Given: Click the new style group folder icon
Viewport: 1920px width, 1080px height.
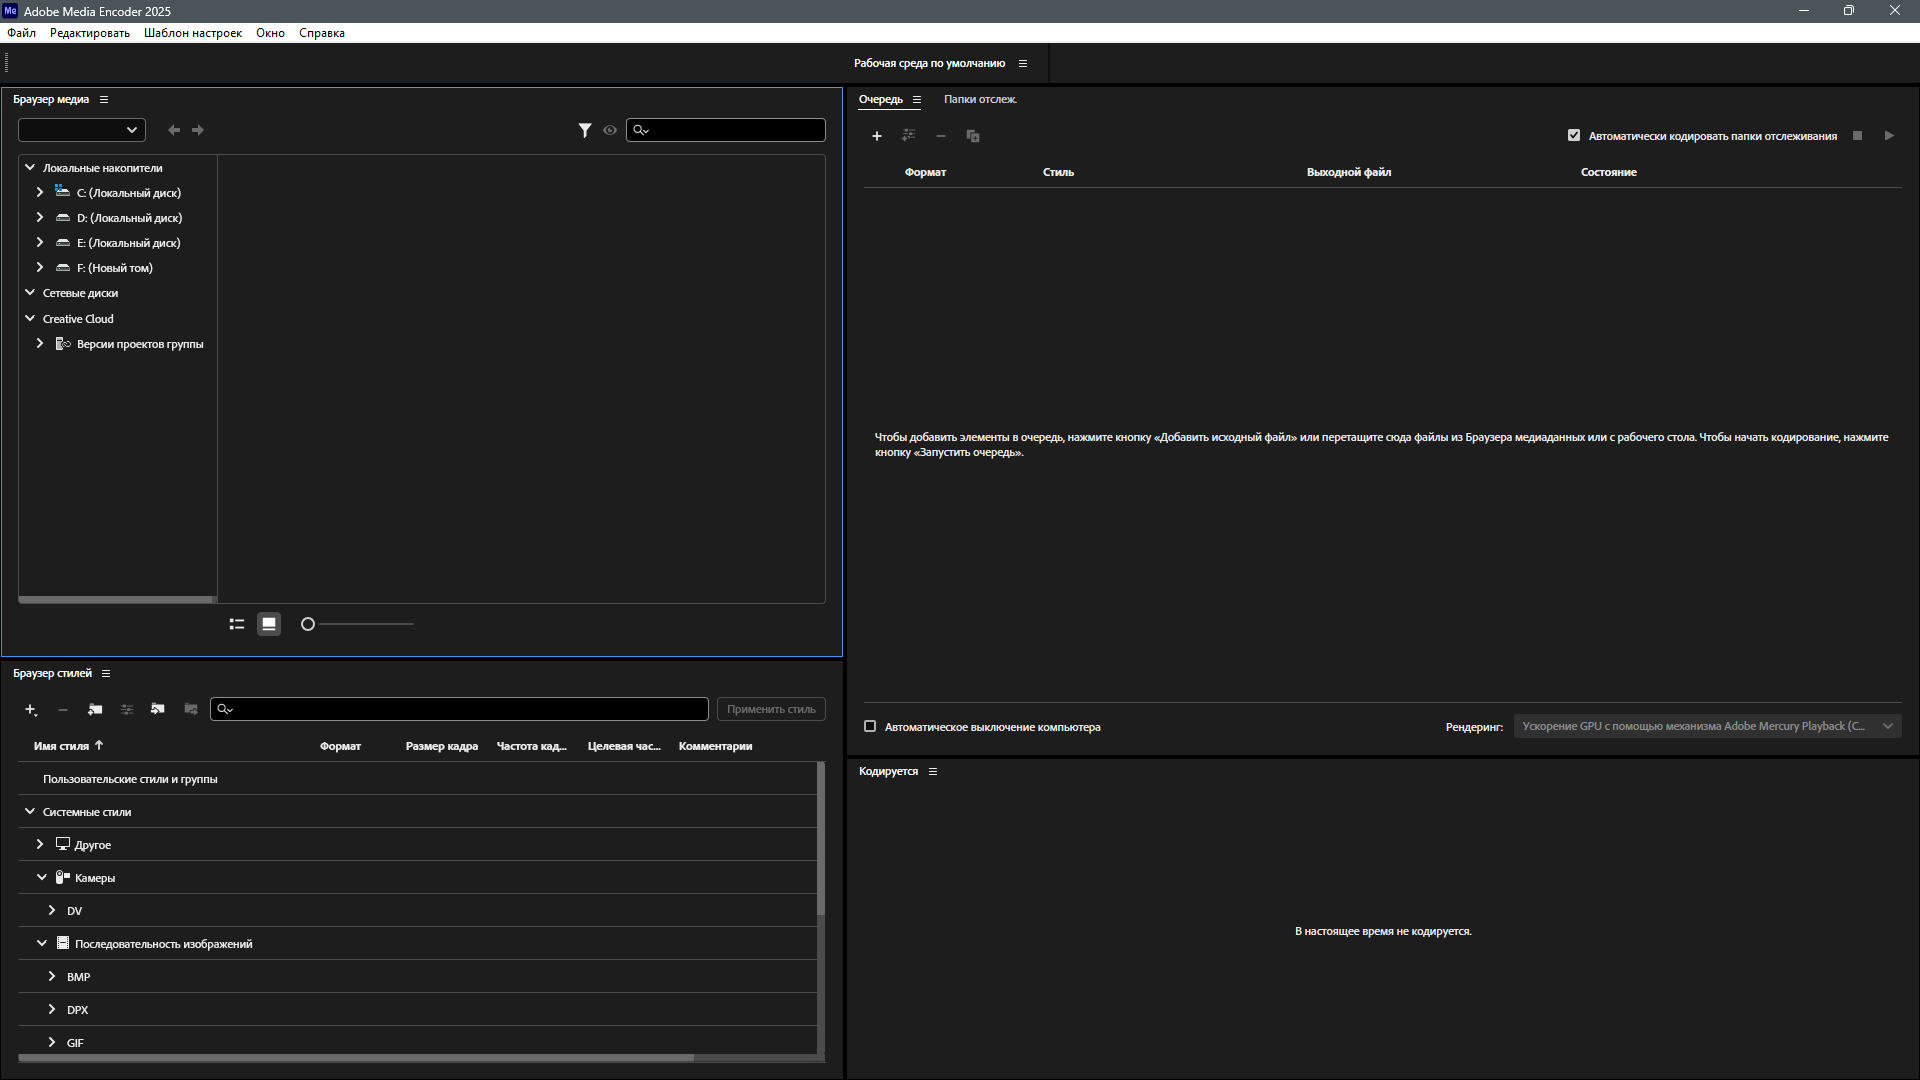Looking at the screenshot, I should pyautogui.click(x=95, y=709).
